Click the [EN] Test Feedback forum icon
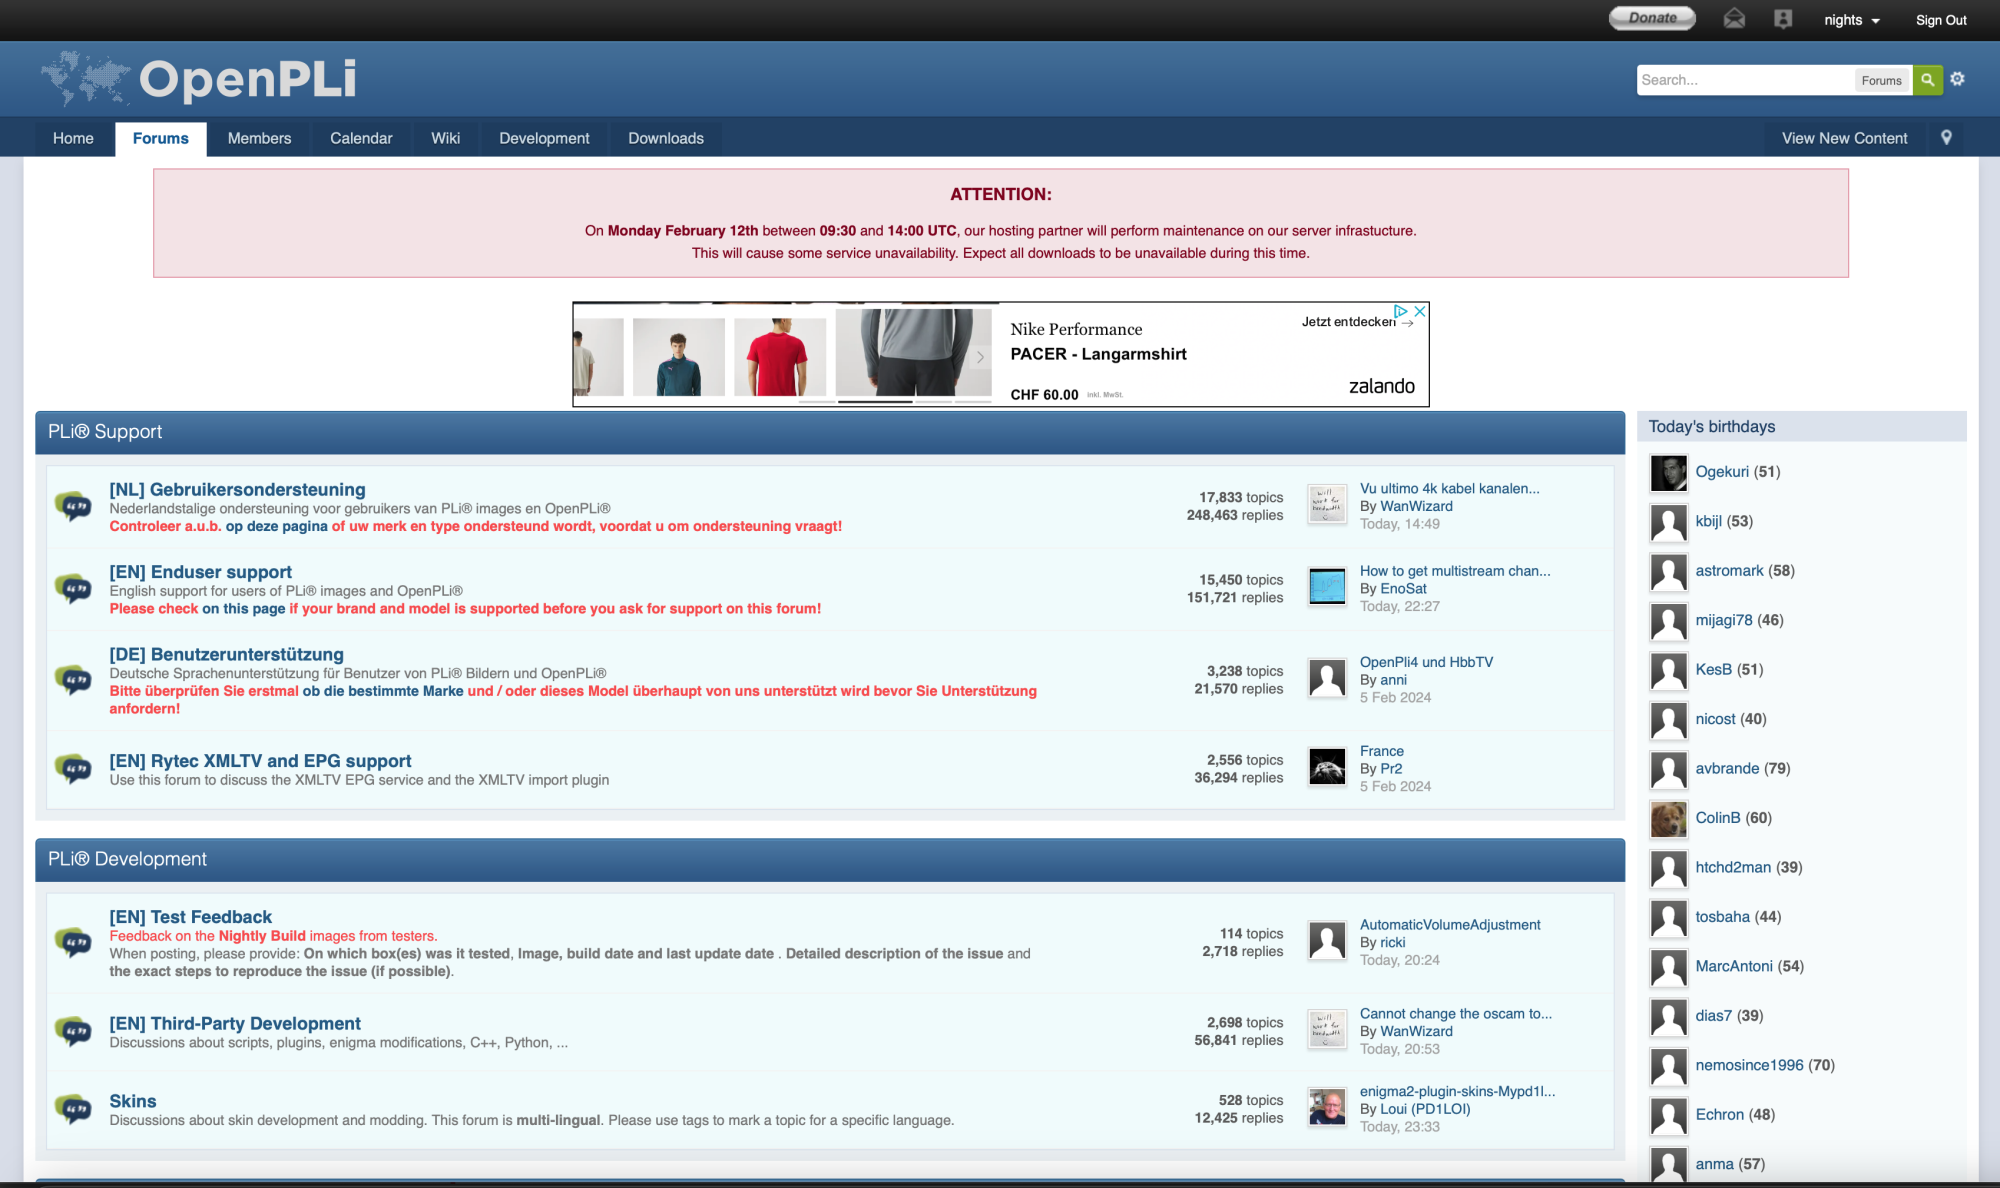The height and width of the screenshot is (1188, 2000). point(75,941)
